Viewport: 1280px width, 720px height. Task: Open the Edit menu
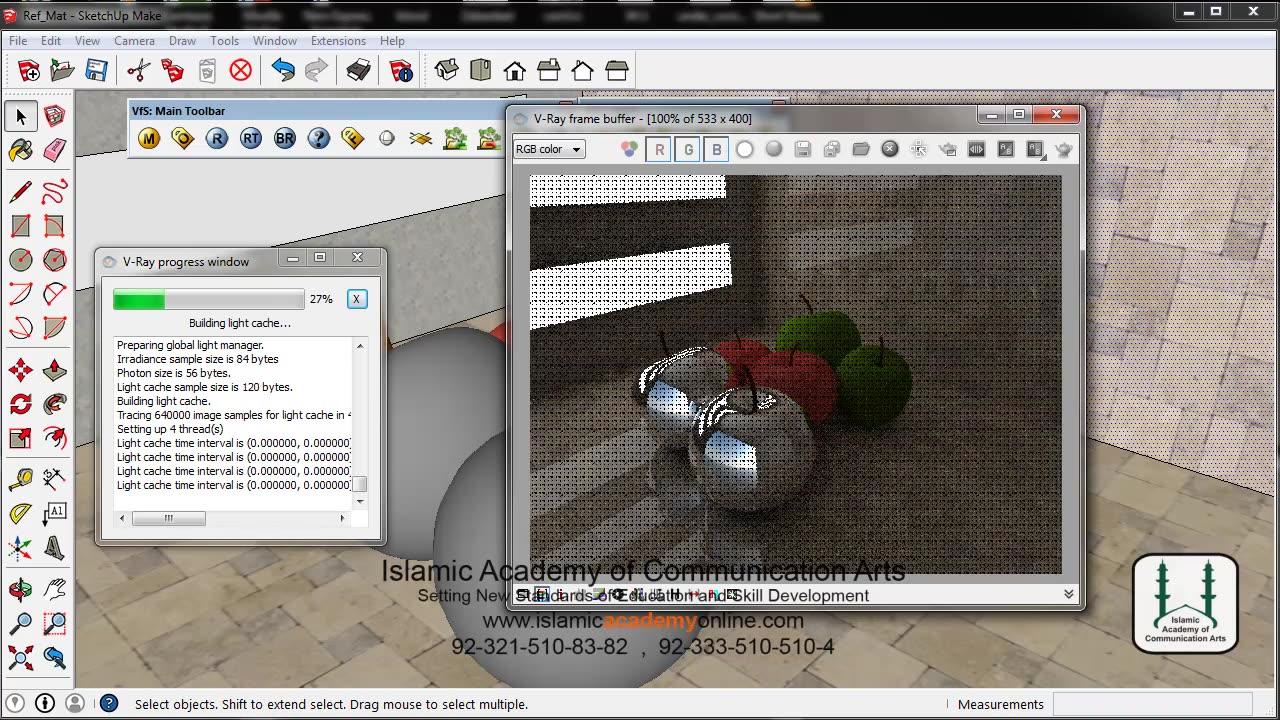click(x=51, y=41)
